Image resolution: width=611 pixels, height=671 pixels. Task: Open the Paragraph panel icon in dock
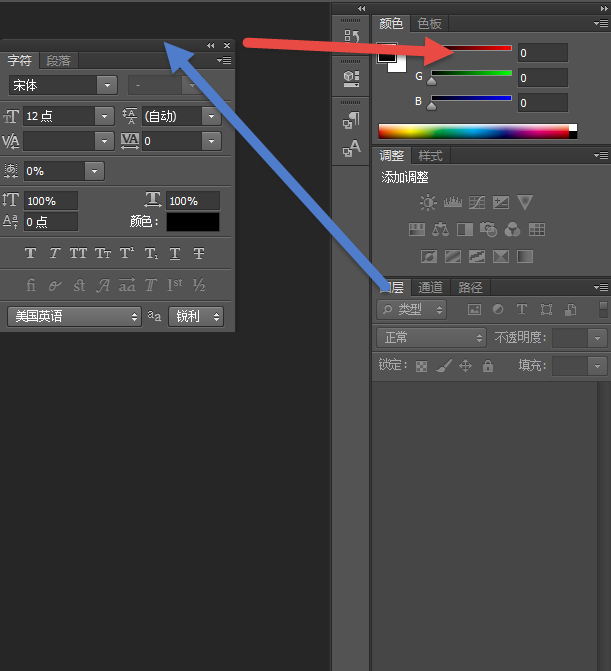pyautogui.click(x=351, y=120)
